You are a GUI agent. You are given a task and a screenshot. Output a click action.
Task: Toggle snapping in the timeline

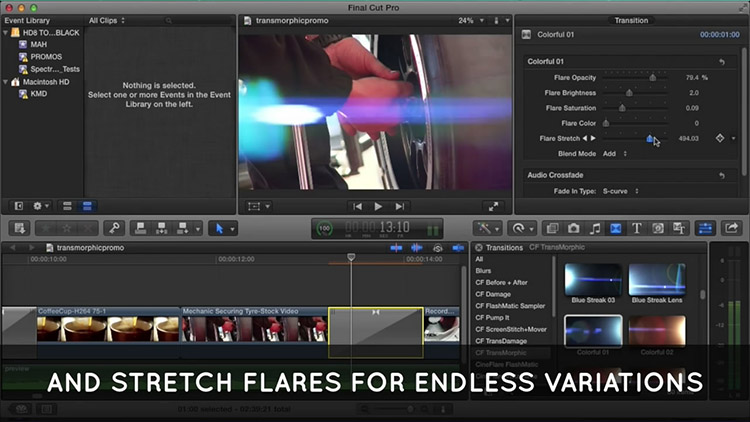click(x=458, y=247)
